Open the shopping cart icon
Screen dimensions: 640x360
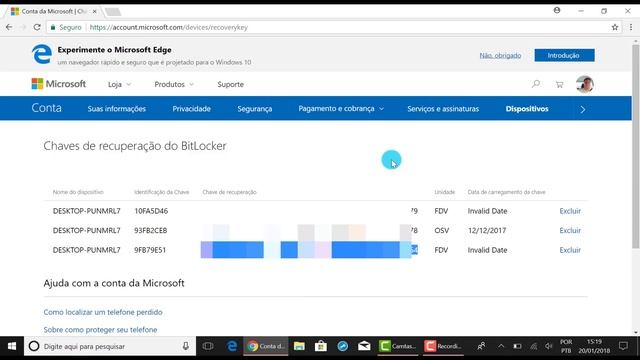coord(559,84)
